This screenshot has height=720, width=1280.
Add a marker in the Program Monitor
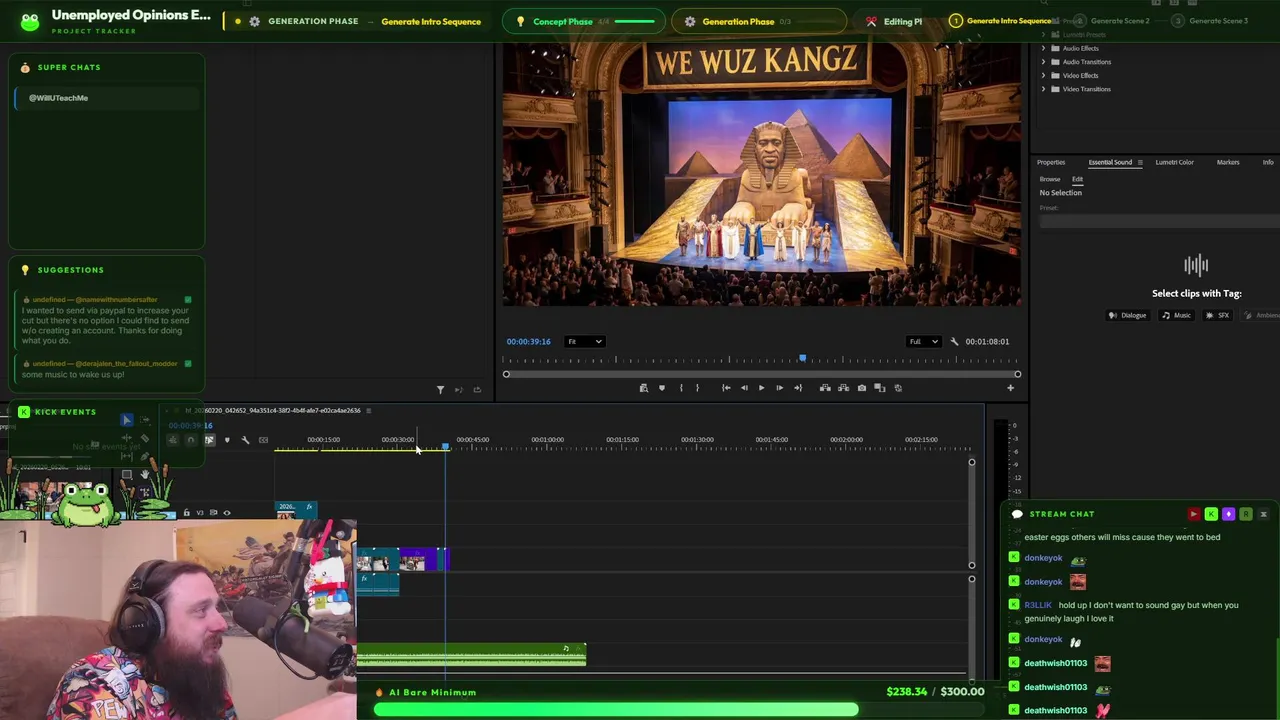tap(662, 388)
